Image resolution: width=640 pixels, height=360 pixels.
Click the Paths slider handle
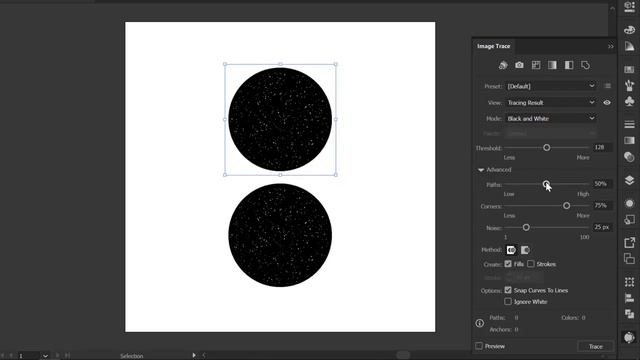[x=546, y=184]
